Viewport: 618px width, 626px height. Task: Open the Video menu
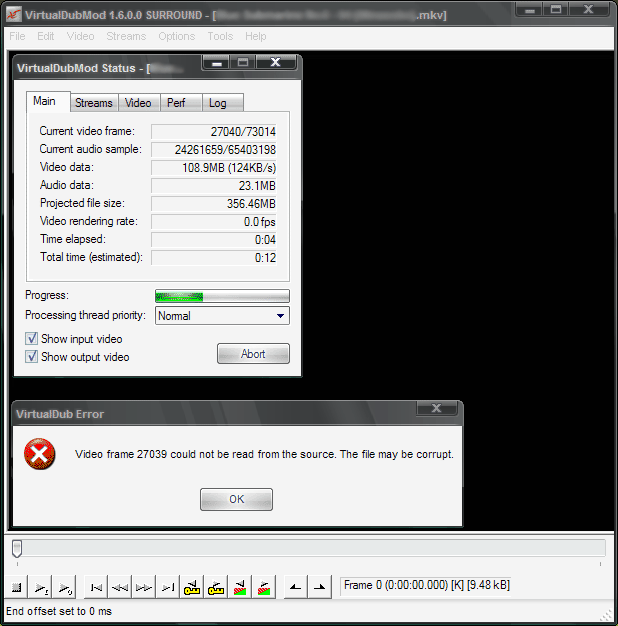pos(80,36)
